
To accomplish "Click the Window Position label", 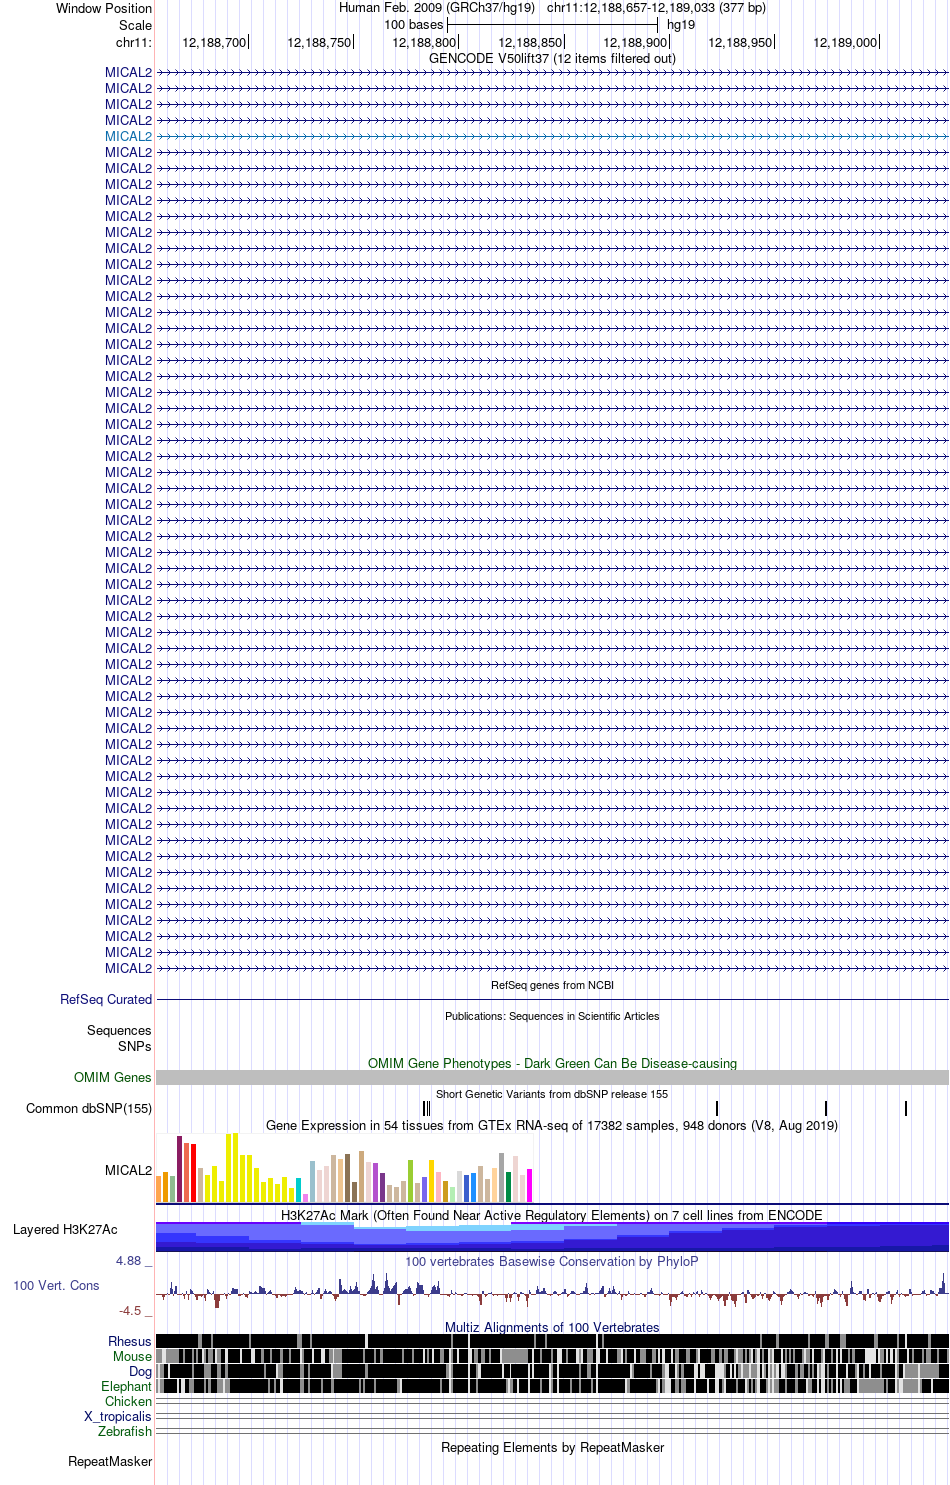I will pos(104,8).
